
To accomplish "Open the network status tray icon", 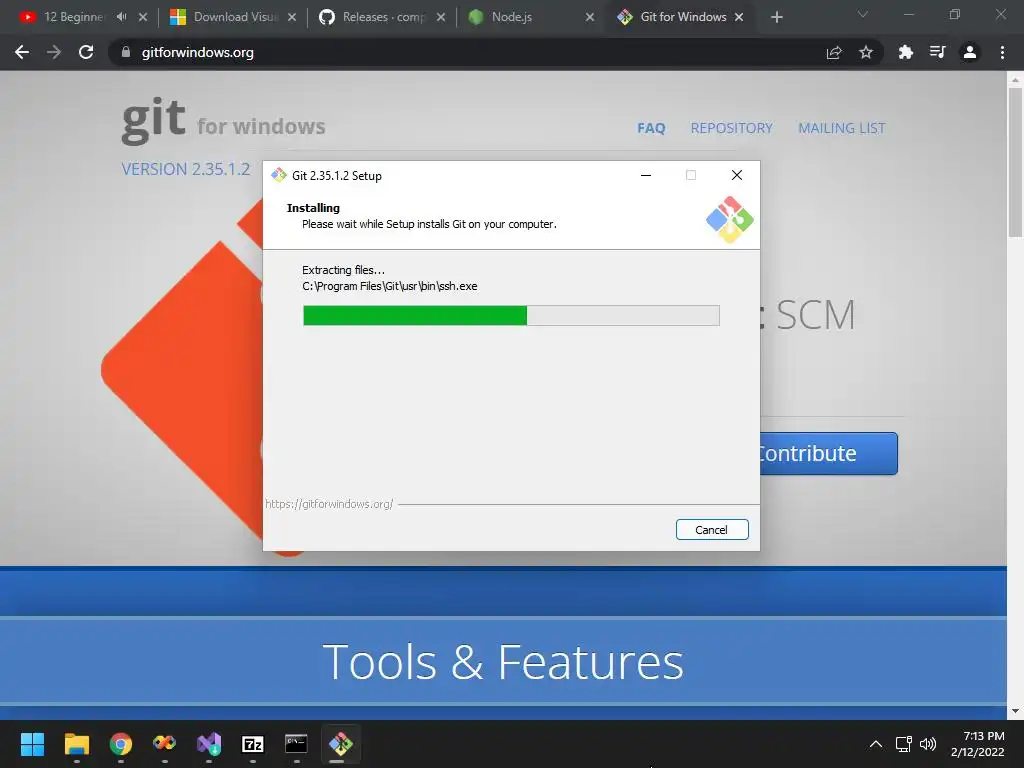I will [904, 744].
